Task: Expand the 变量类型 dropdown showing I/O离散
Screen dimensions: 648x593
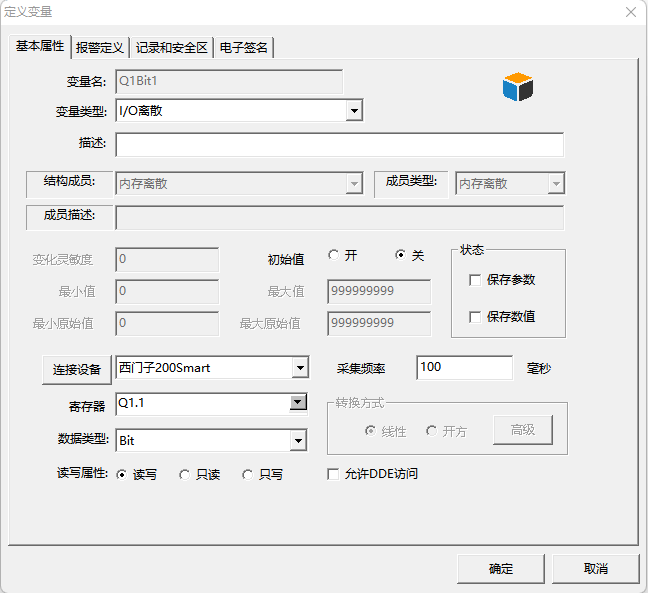Action: click(354, 110)
